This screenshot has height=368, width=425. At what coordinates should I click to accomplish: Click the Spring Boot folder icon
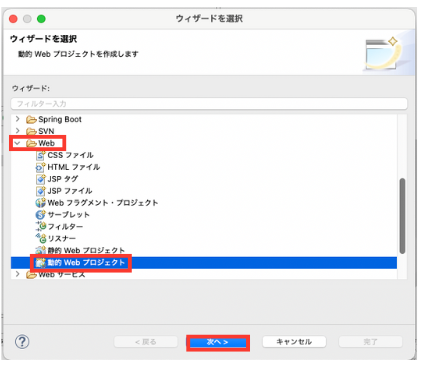coord(31,119)
